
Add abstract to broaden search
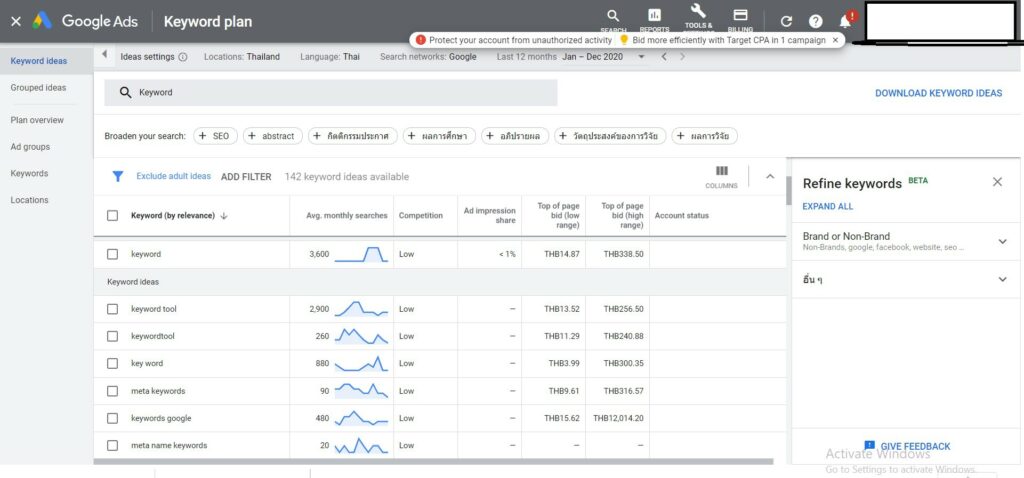tap(273, 136)
